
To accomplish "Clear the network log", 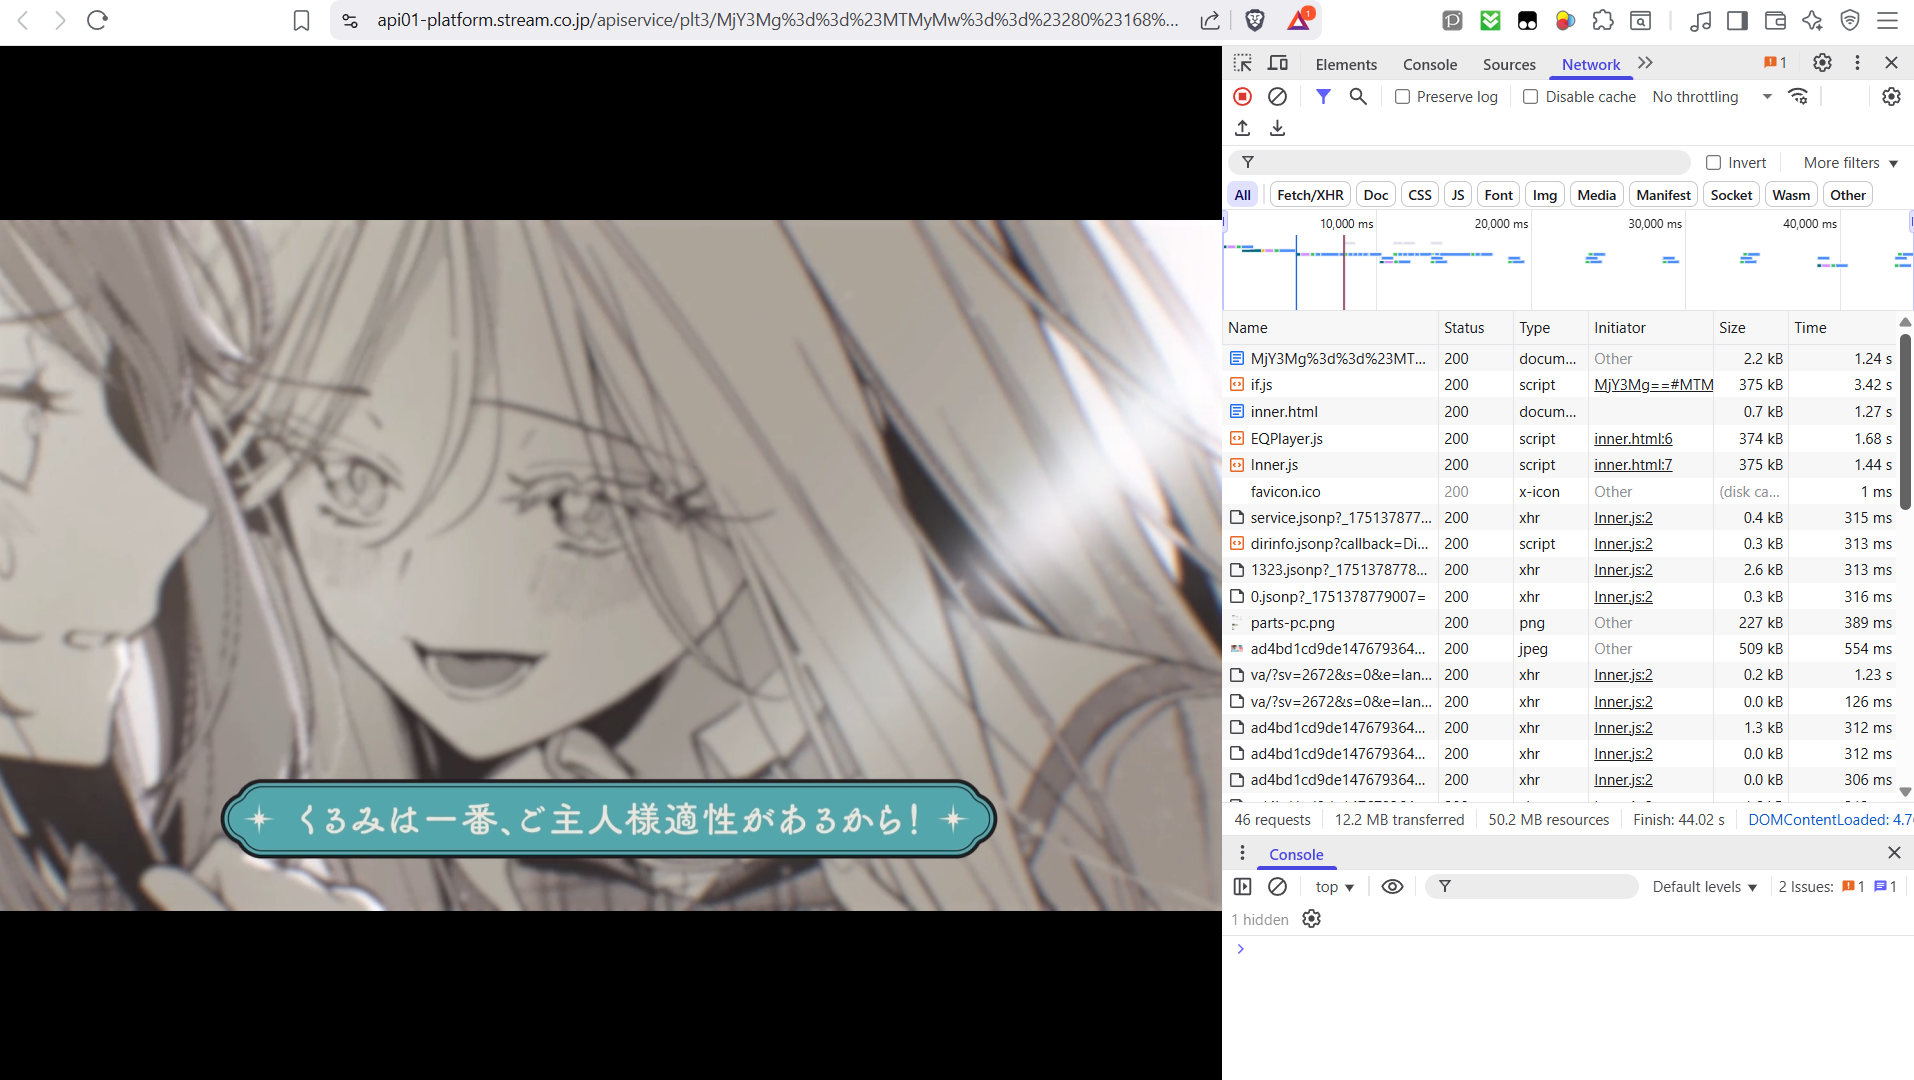I will [x=1277, y=96].
